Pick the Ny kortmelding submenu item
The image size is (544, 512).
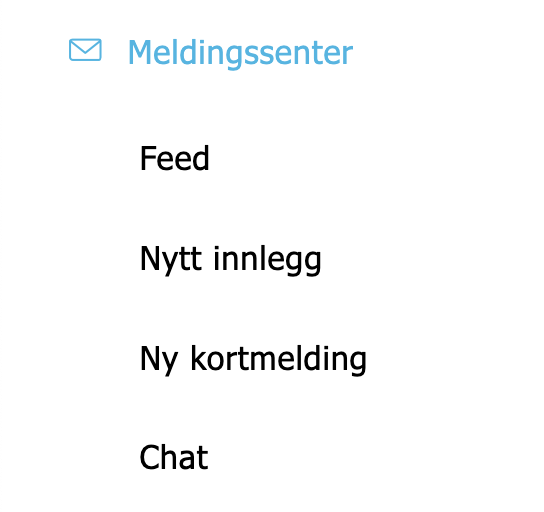(253, 360)
